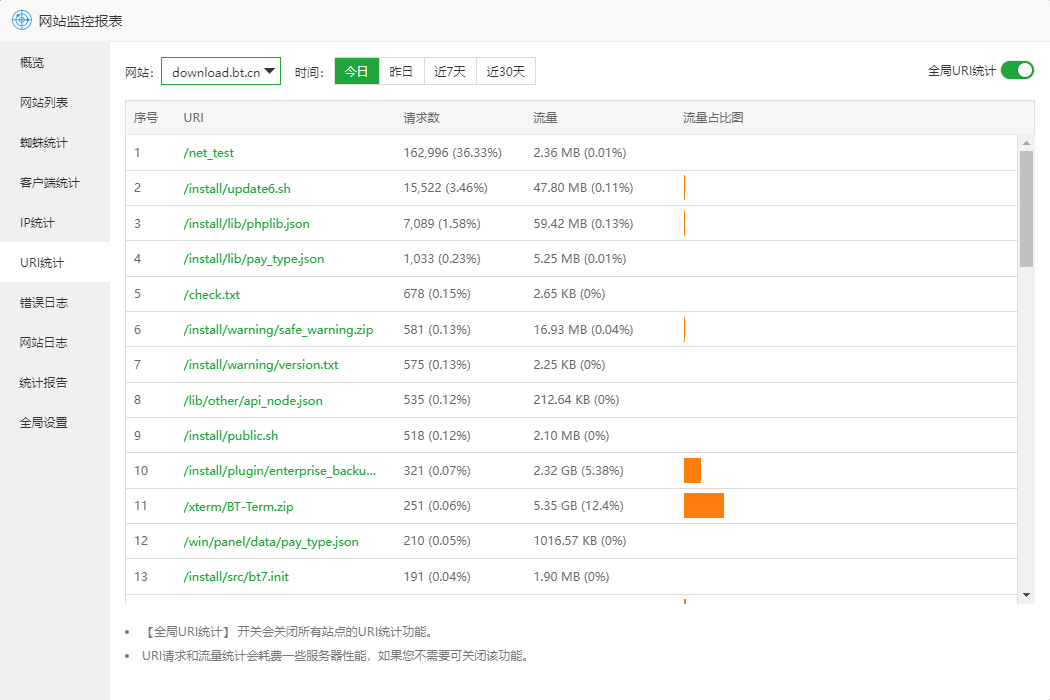Open the /check.txt URI link
Viewport: 1050px width, 700px height.
point(212,294)
